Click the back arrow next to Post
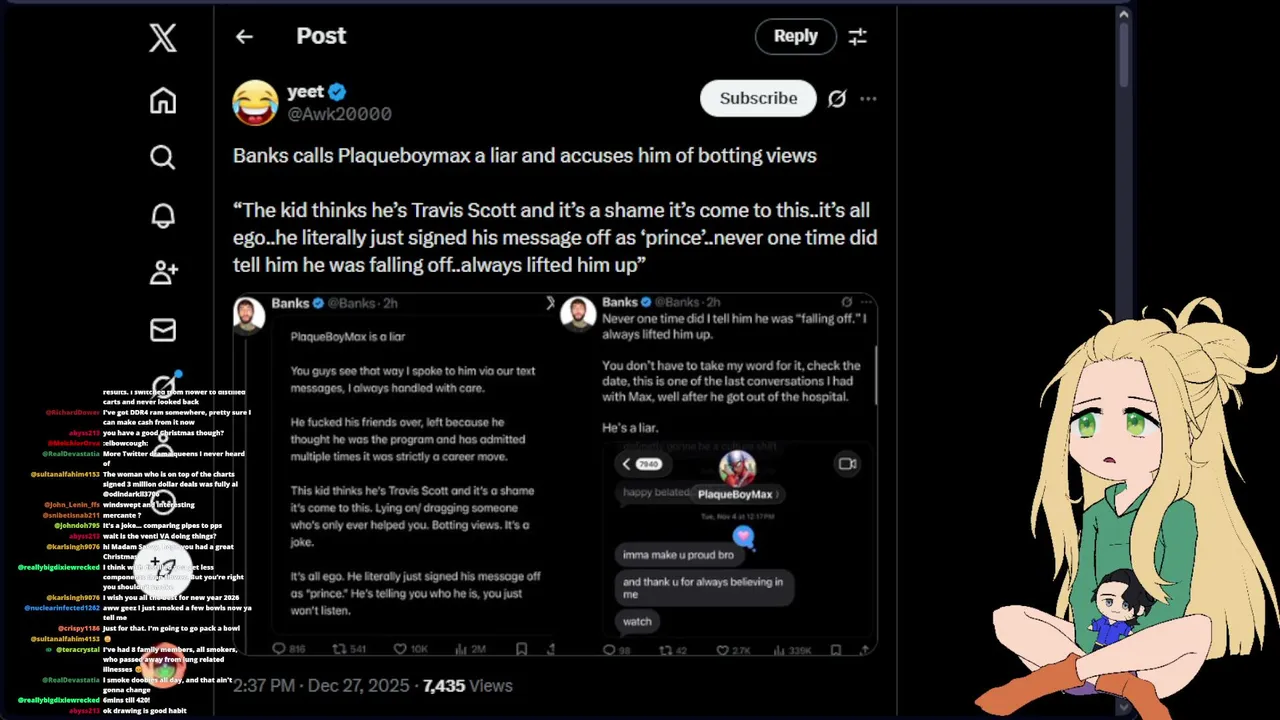This screenshot has width=1280, height=720. [x=244, y=36]
